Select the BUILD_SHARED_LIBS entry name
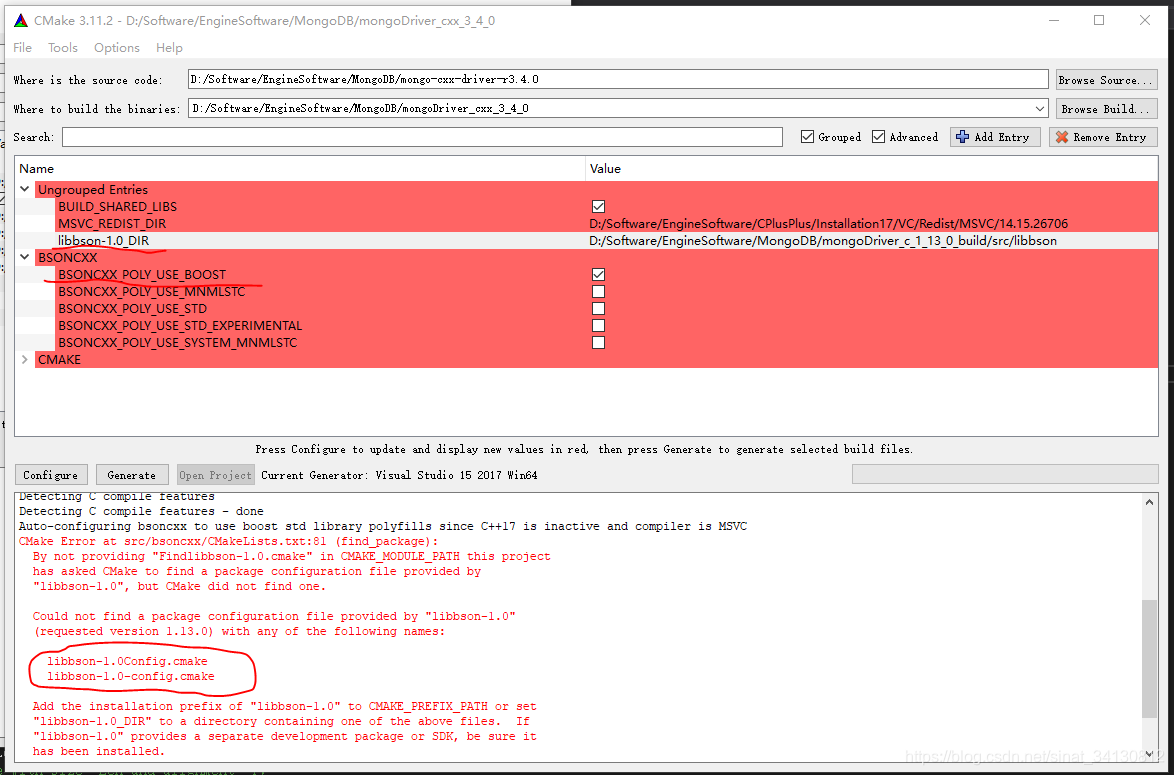This screenshot has height=775, width=1174. tap(118, 207)
